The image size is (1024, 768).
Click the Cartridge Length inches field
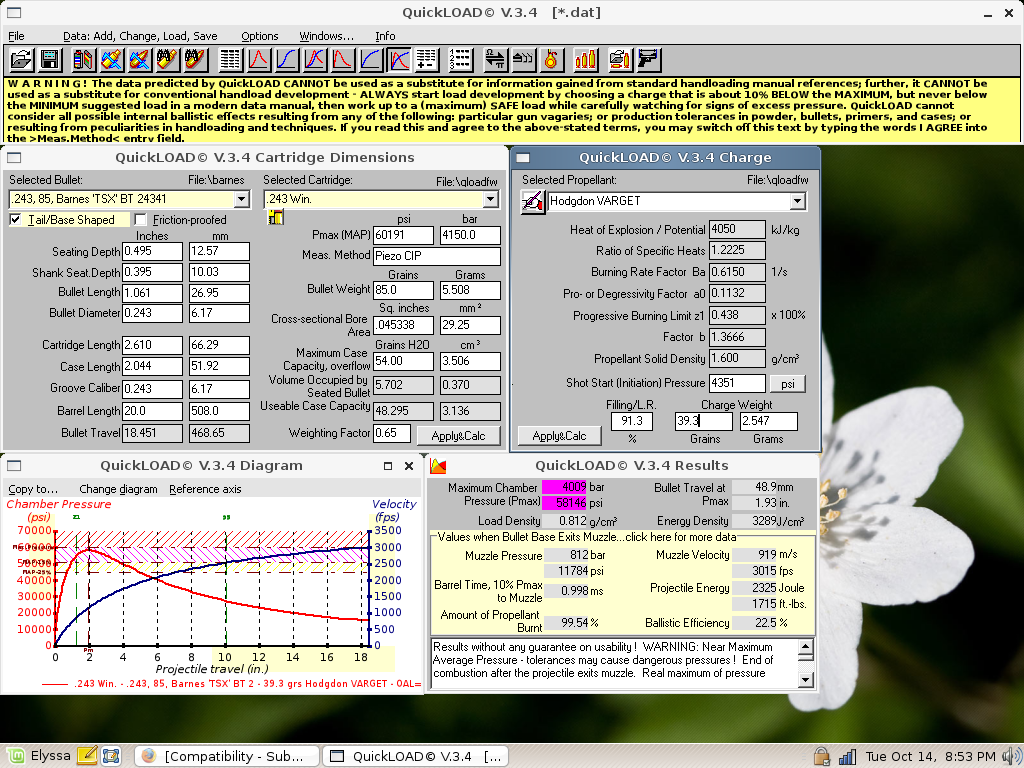(152, 345)
